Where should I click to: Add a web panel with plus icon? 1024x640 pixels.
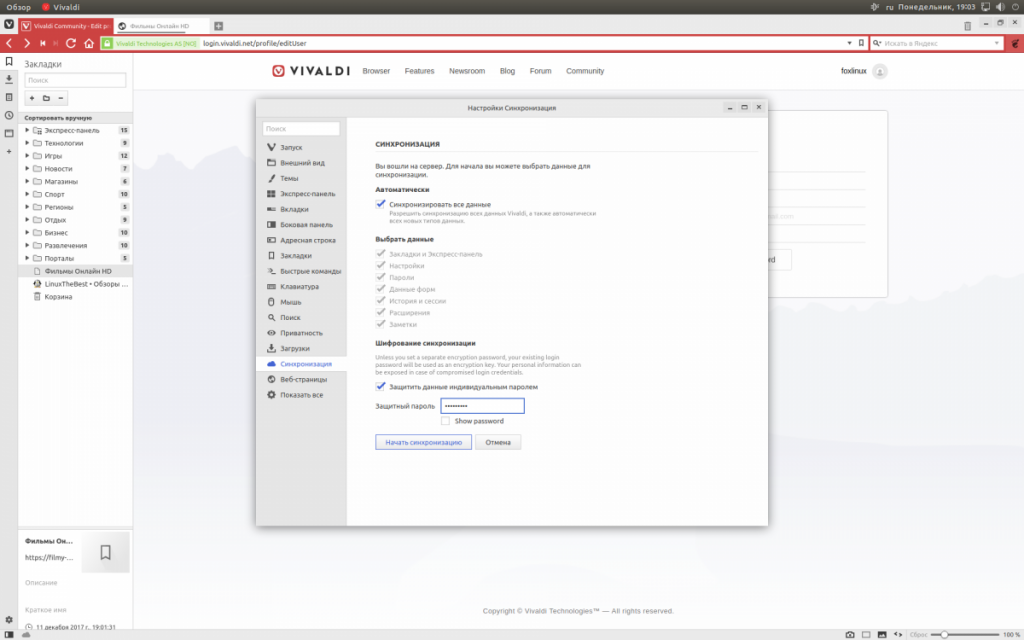[9, 152]
